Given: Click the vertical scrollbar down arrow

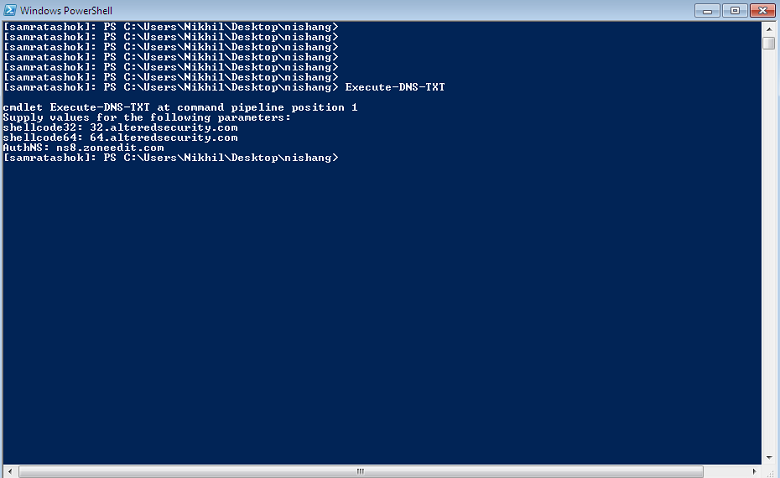Looking at the screenshot, I should pyautogui.click(x=768, y=457).
